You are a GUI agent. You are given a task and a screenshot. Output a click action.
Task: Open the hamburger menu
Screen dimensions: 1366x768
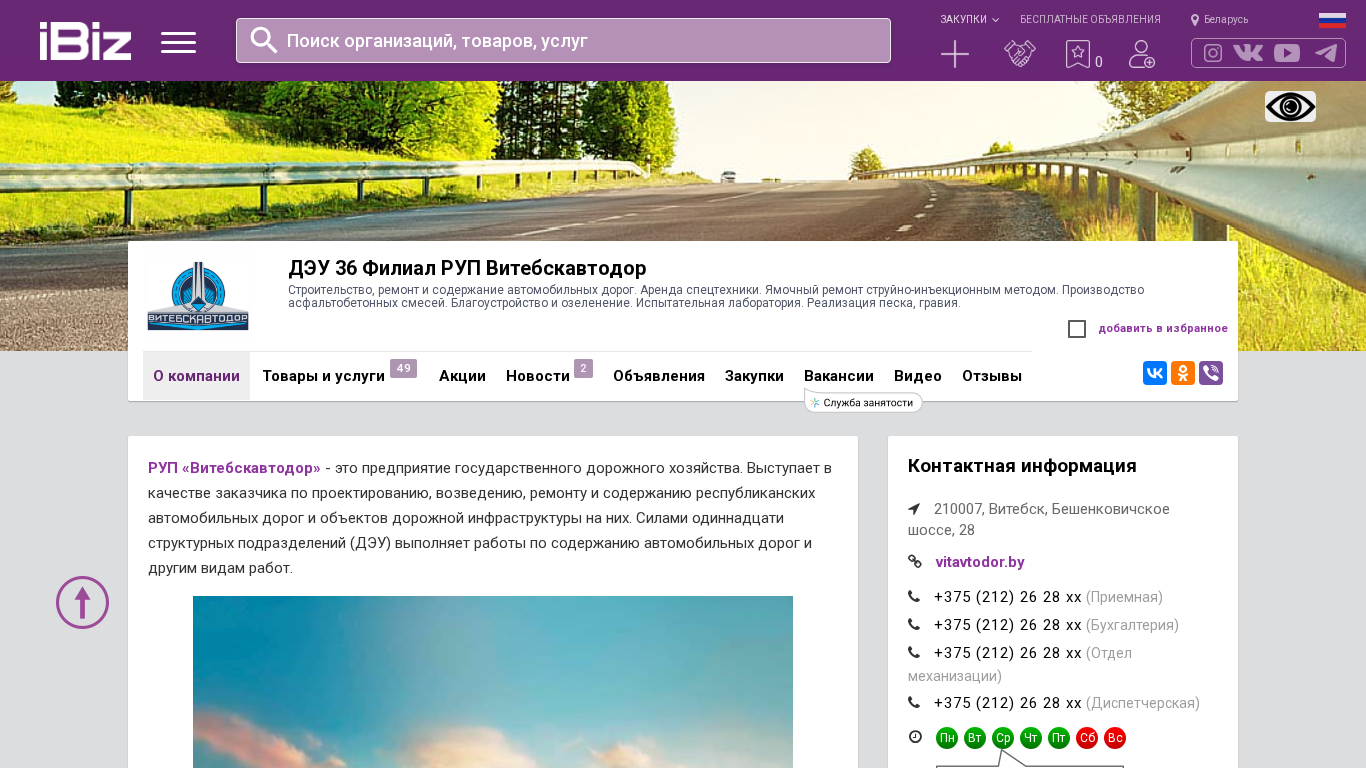[178, 42]
